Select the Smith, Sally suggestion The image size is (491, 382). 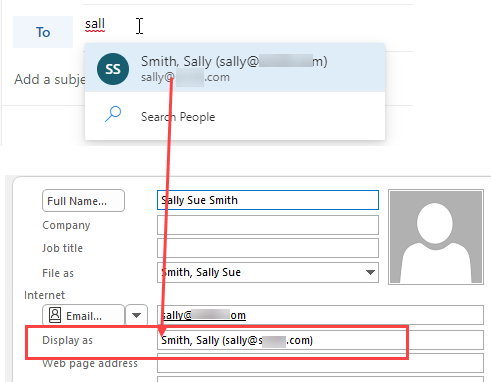(235, 68)
